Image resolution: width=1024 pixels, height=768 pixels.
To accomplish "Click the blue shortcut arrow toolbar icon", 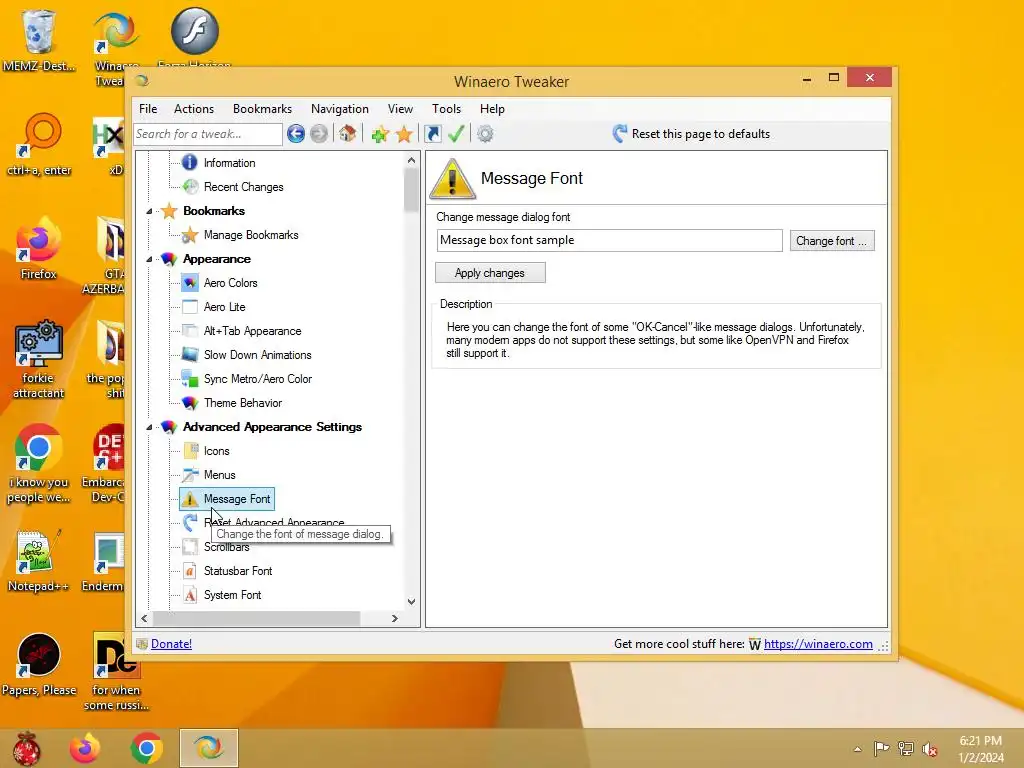I will pos(432,134).
